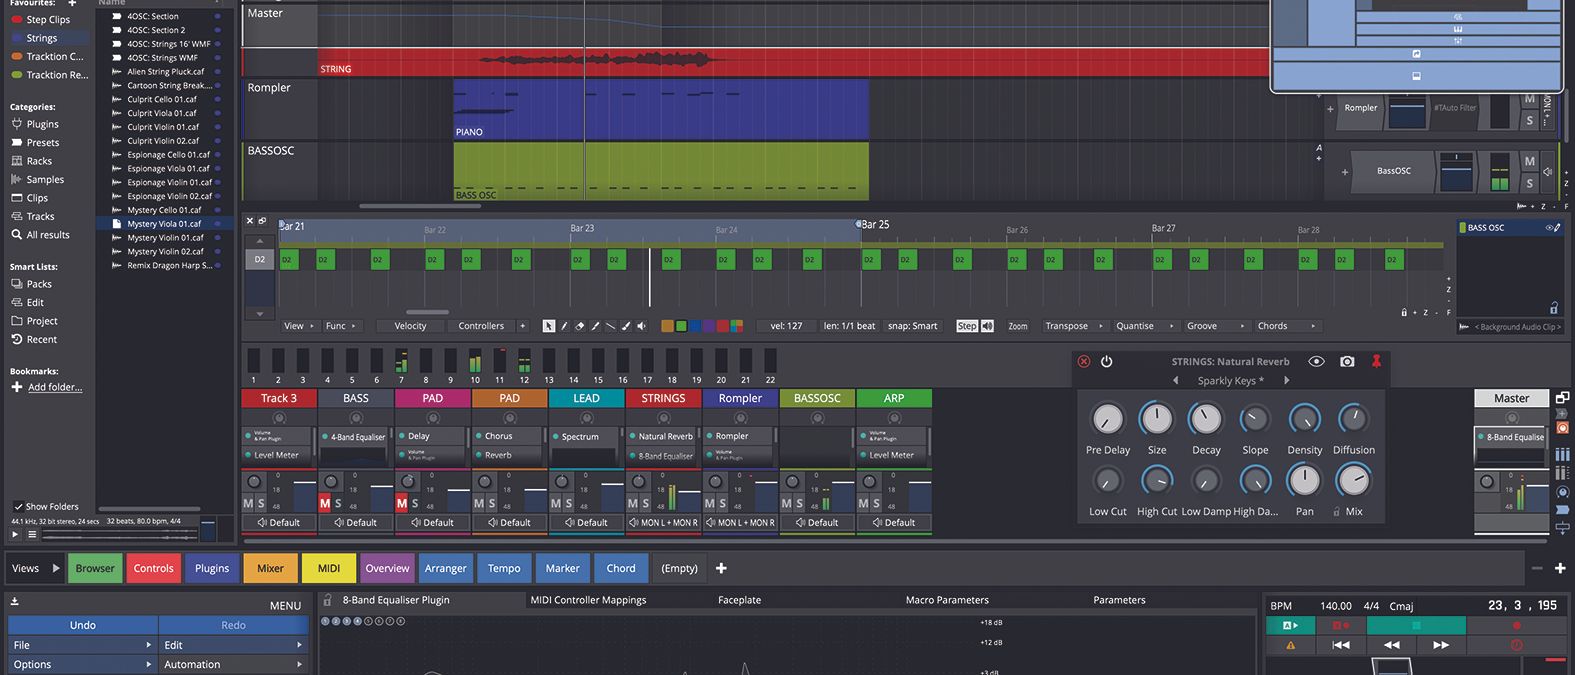1575x675 pixels.
Task: Toggle eye visibility icon in Natural Reverb panel
Action: (1316, 361)
